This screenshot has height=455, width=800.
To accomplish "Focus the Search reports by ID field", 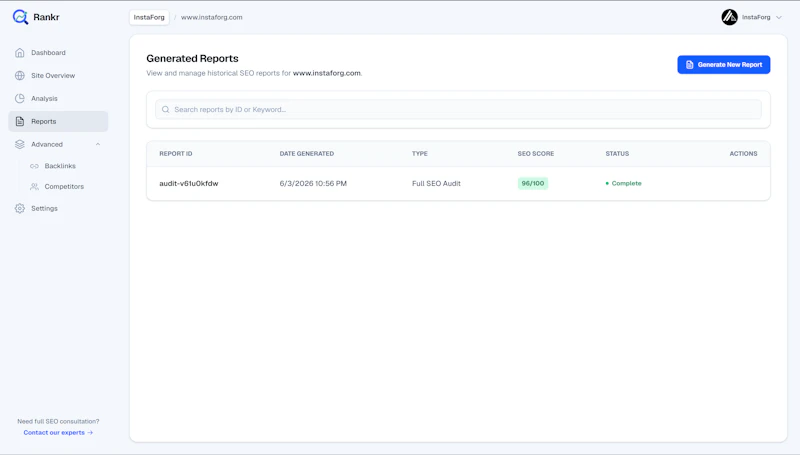I will pyautogui.click(x=458, y=110).
